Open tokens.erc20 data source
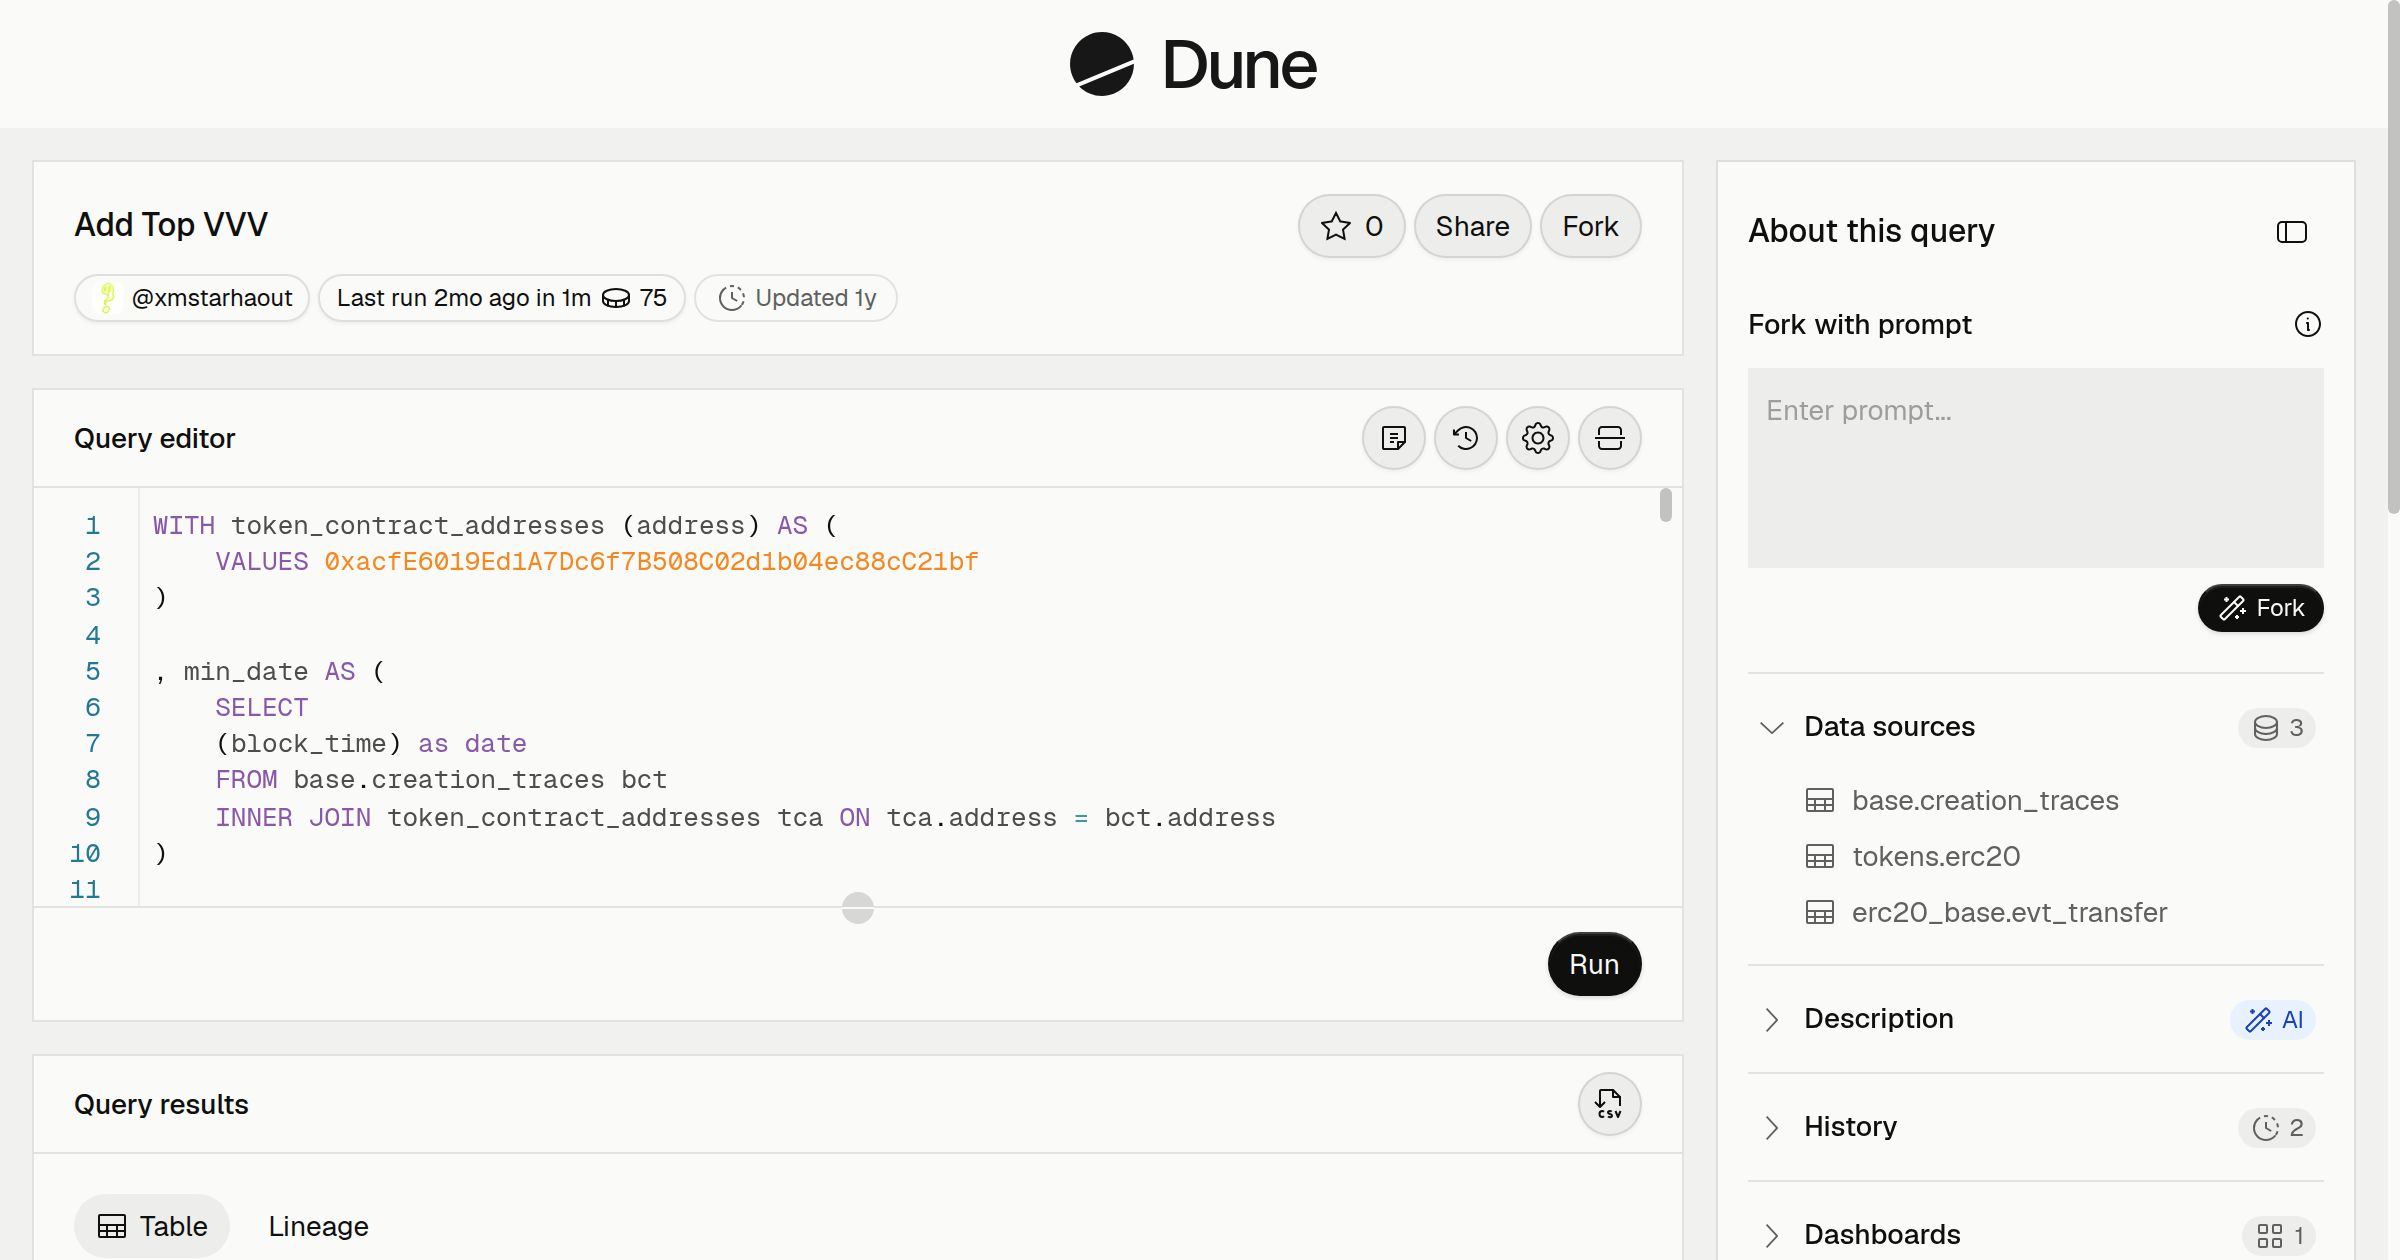The width and height of the screenshot is (2400, 1260). pyautogui.click(x=1936, y=856)
